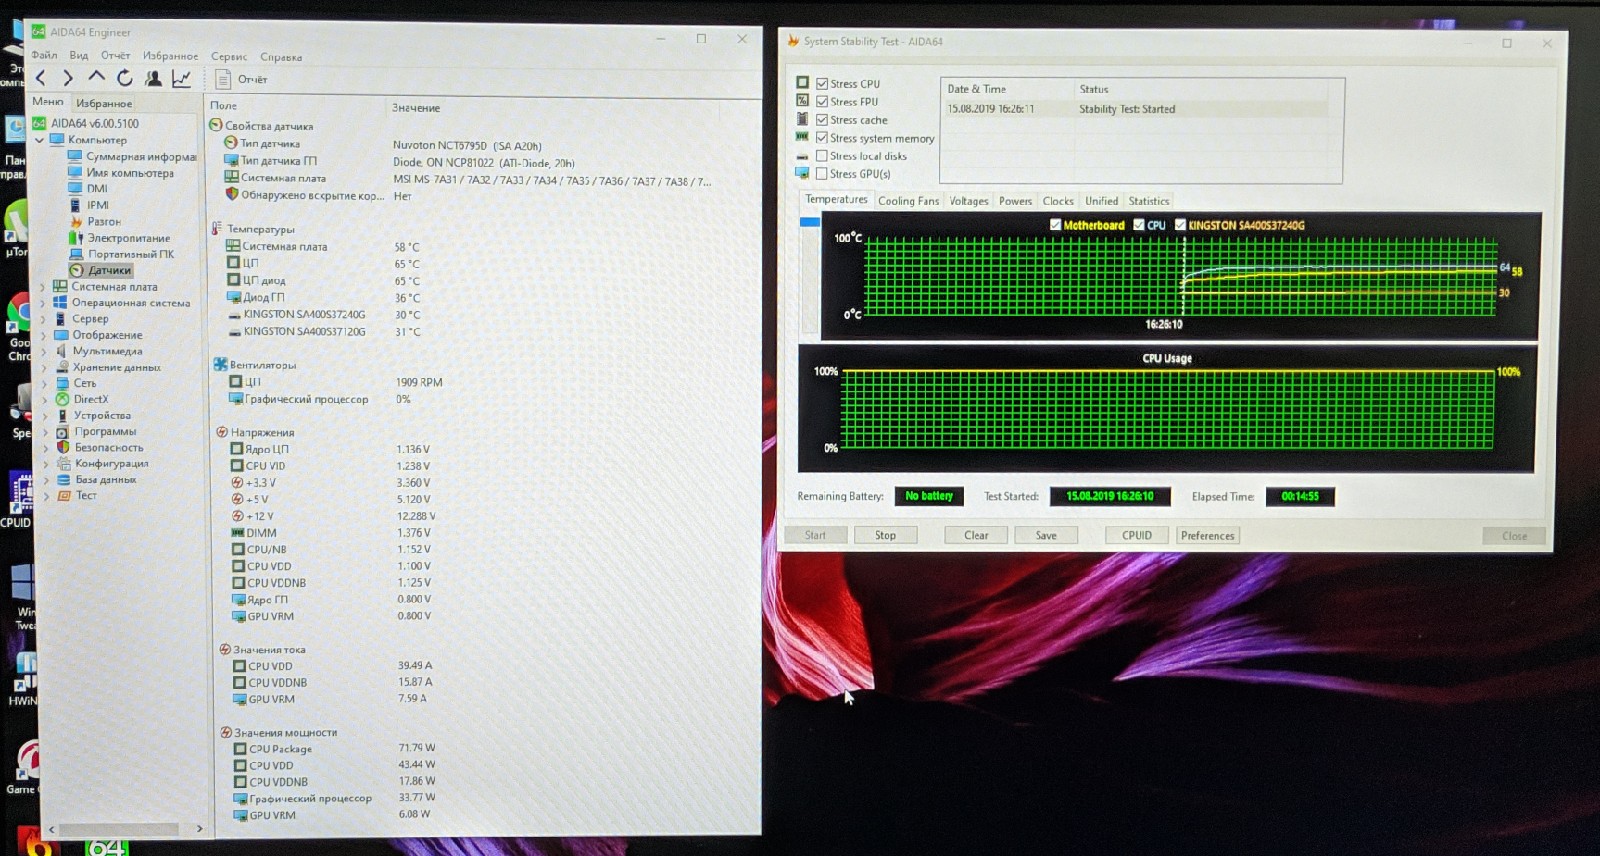Toggle the Motherboard graph checkbox

pos(1055,225)
